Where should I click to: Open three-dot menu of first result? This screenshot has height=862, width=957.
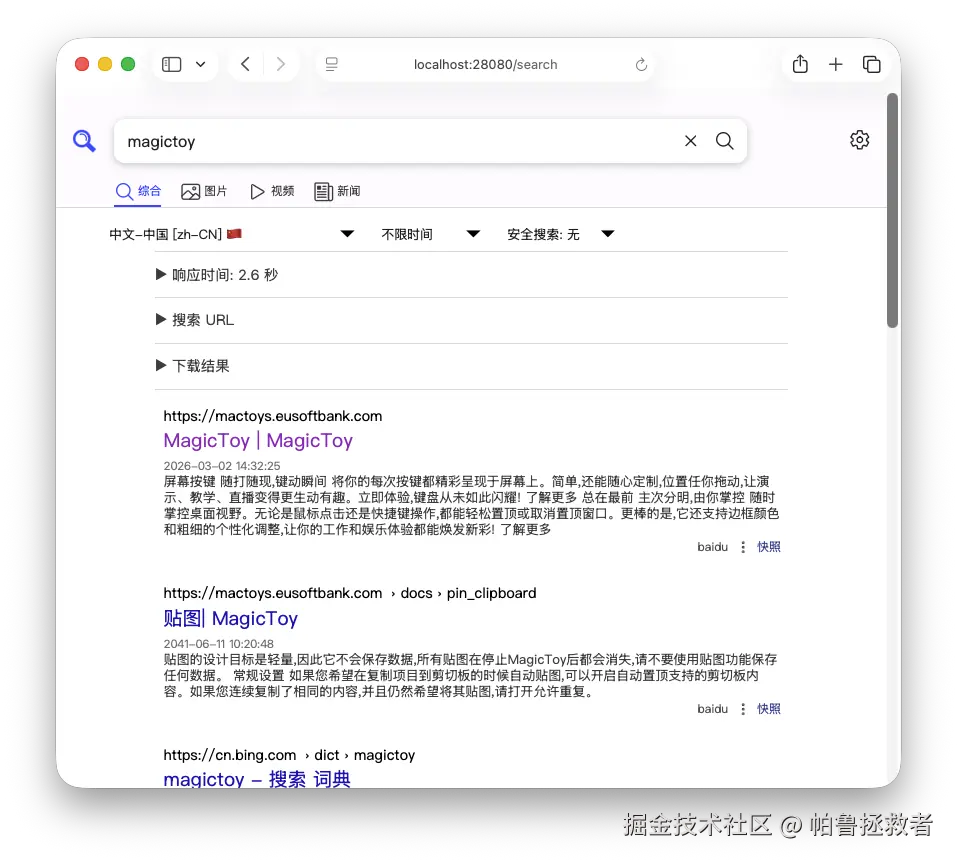pyautogui.click(x=743, y=547)
